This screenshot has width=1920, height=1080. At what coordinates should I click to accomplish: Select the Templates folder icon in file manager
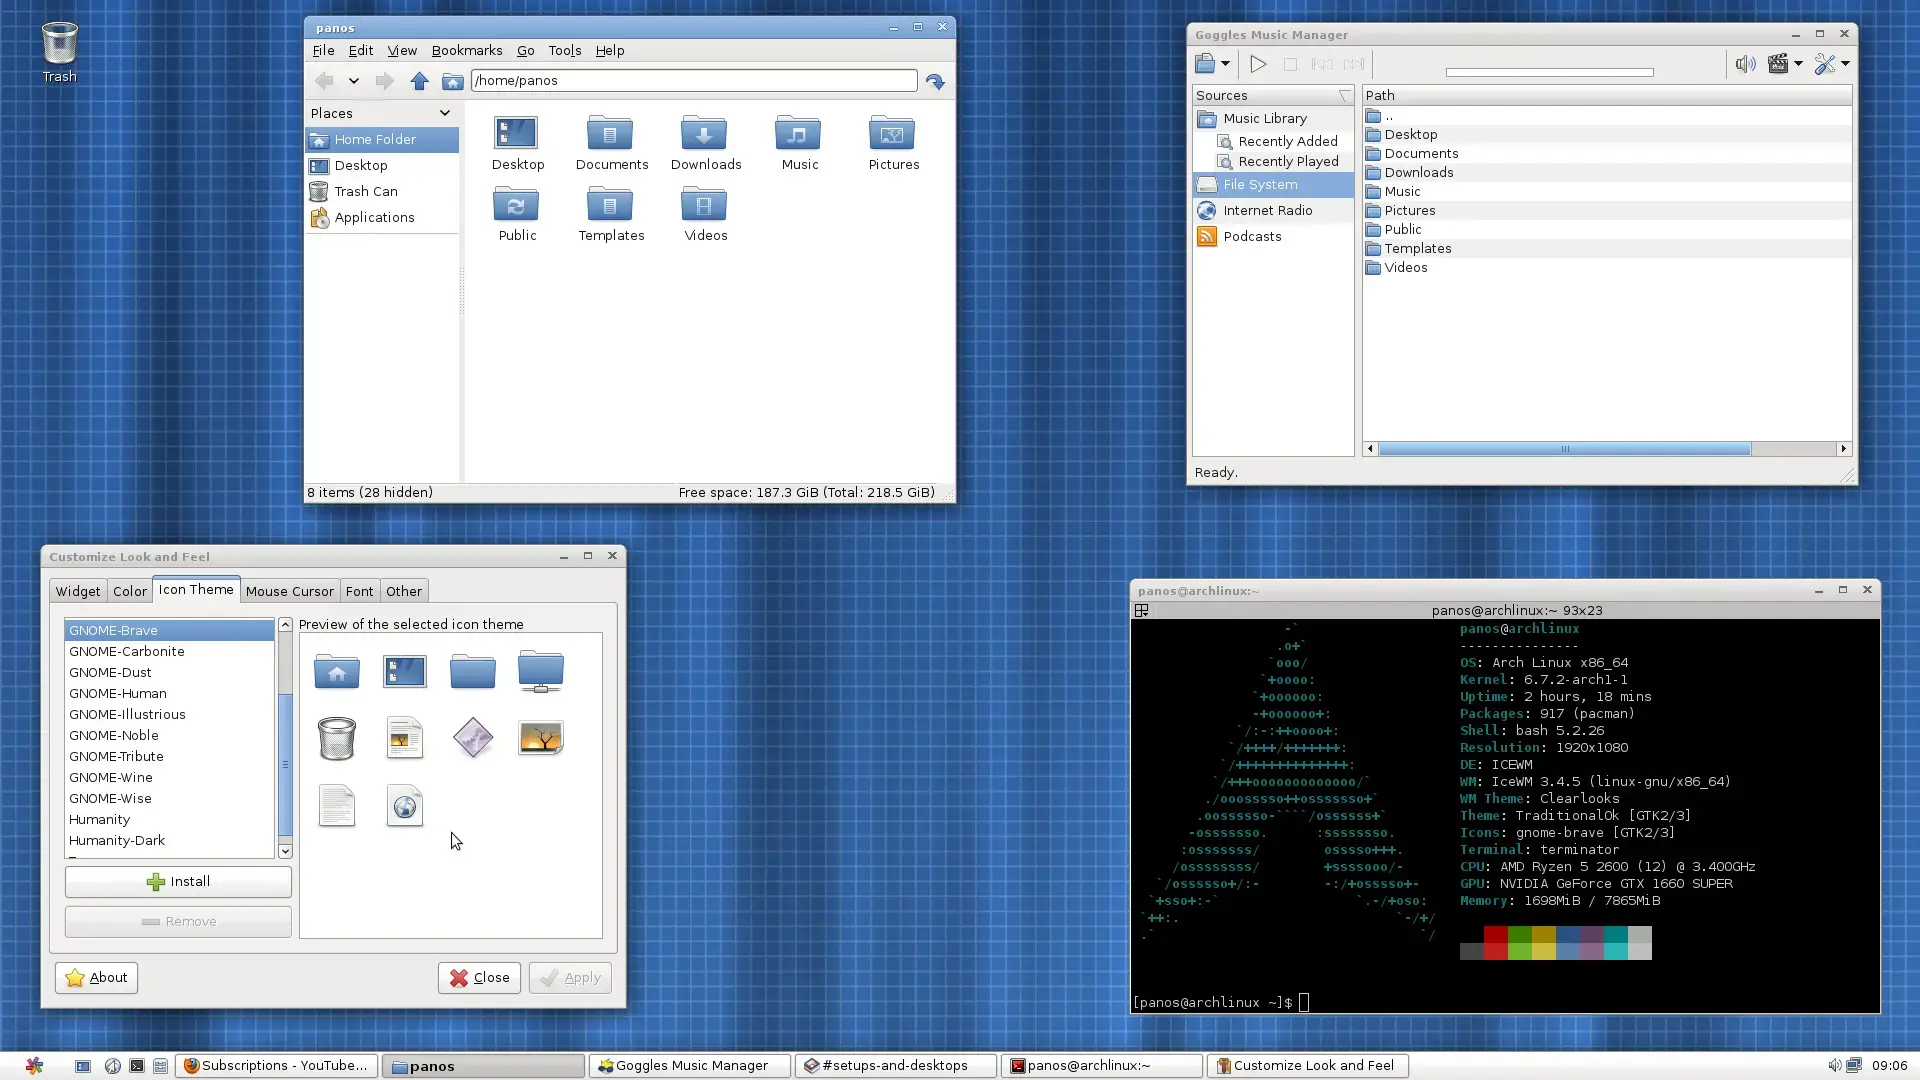coord(611,214)
